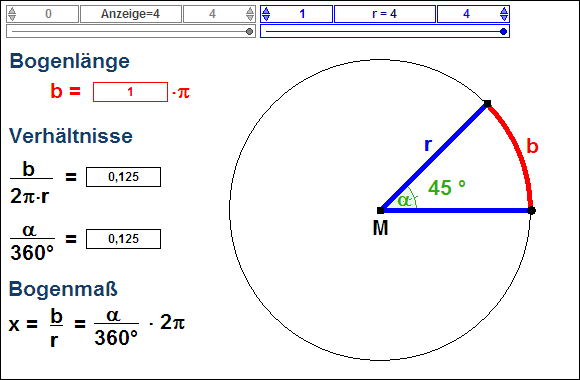Screen dimensions: 580x380
Task: Click the red arc length input box
Action: pos(130,92)
